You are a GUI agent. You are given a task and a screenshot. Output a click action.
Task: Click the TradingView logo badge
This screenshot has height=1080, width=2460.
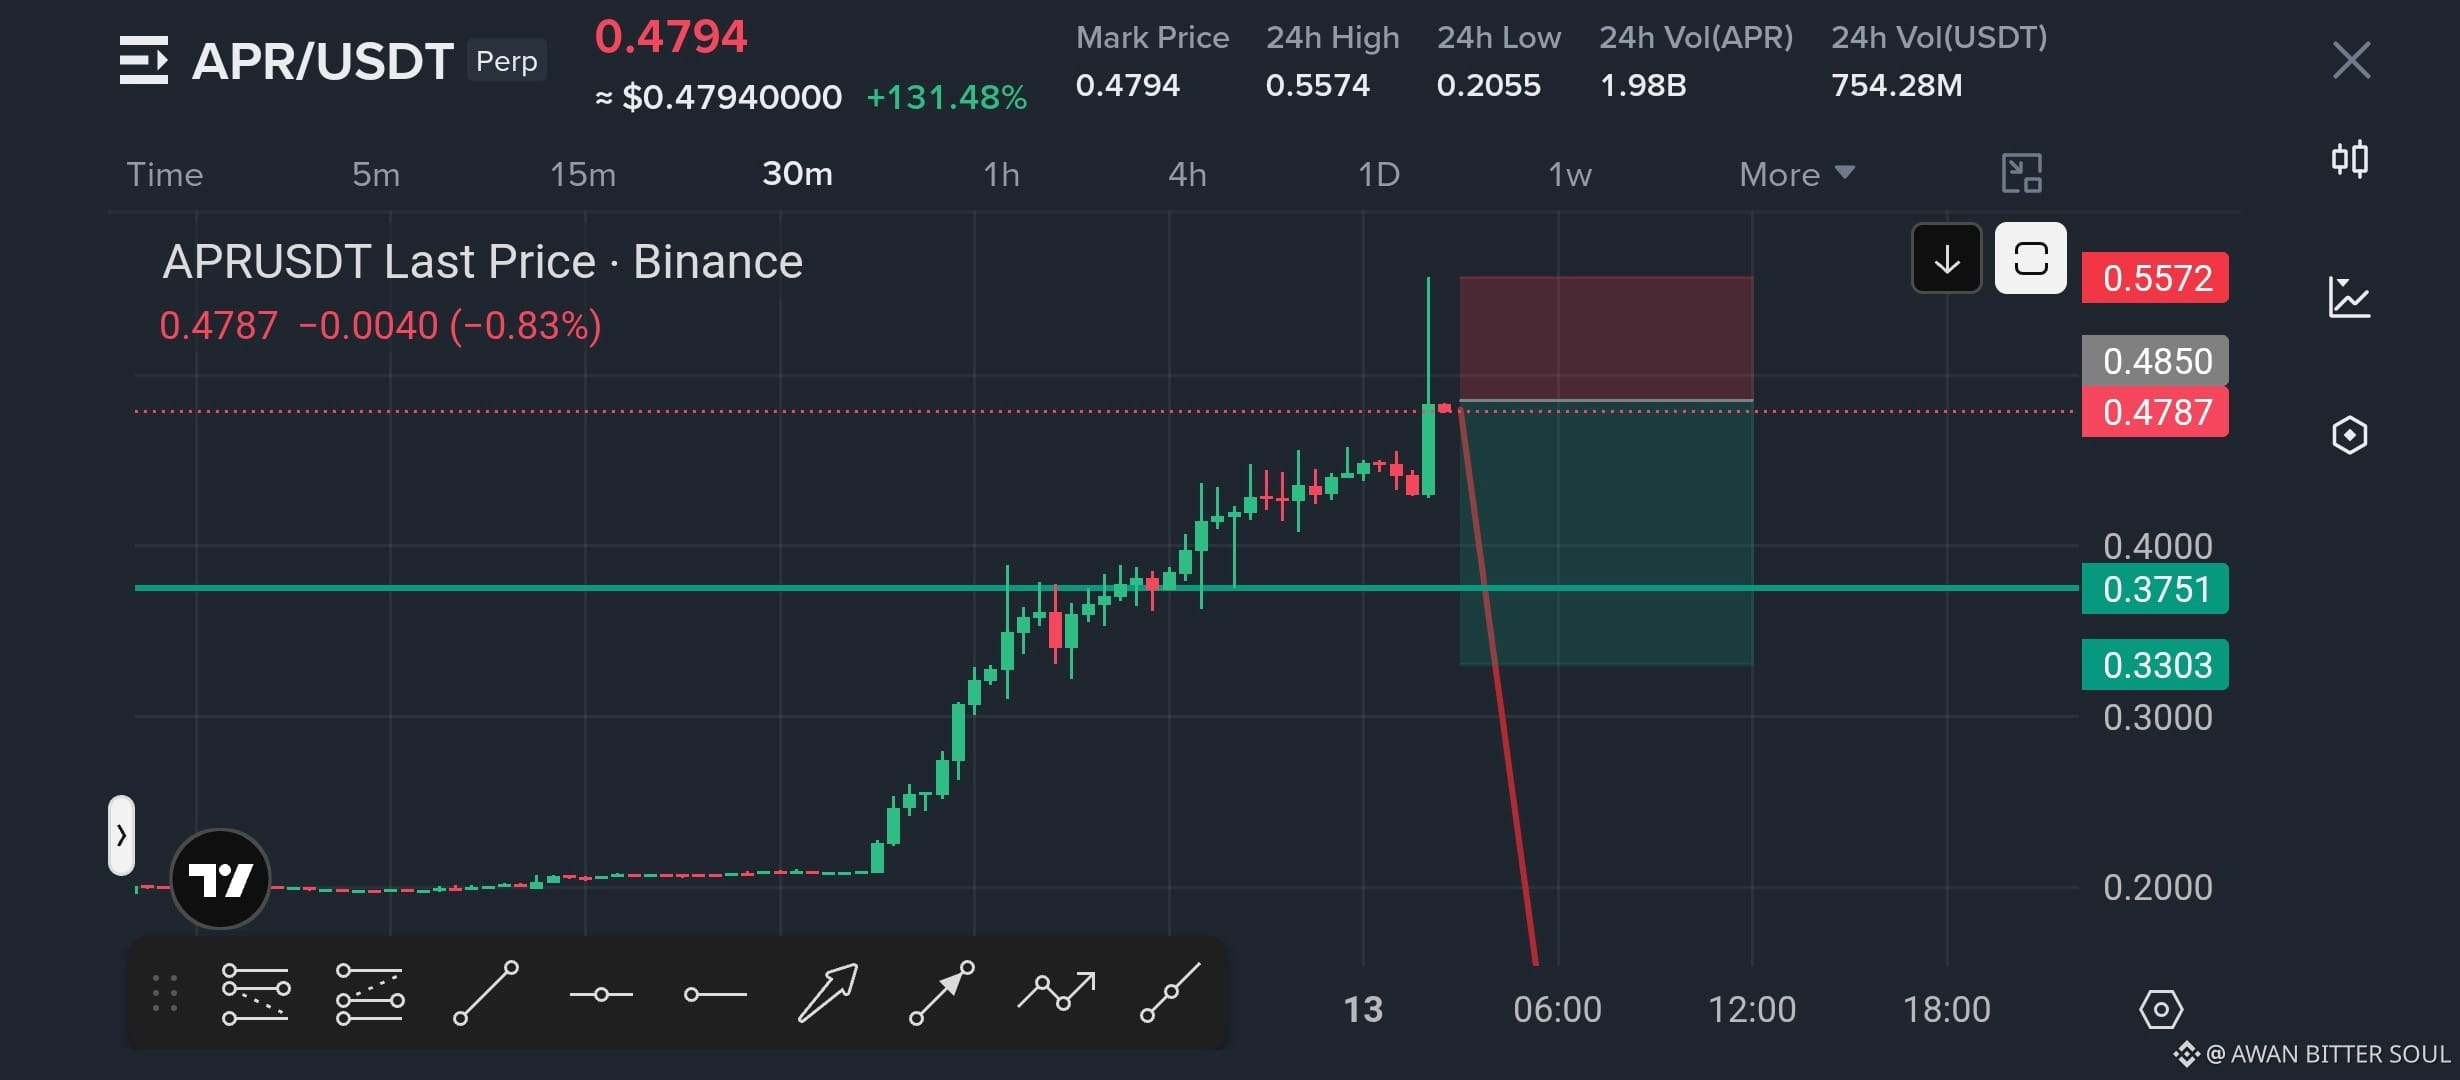(220, 878)
